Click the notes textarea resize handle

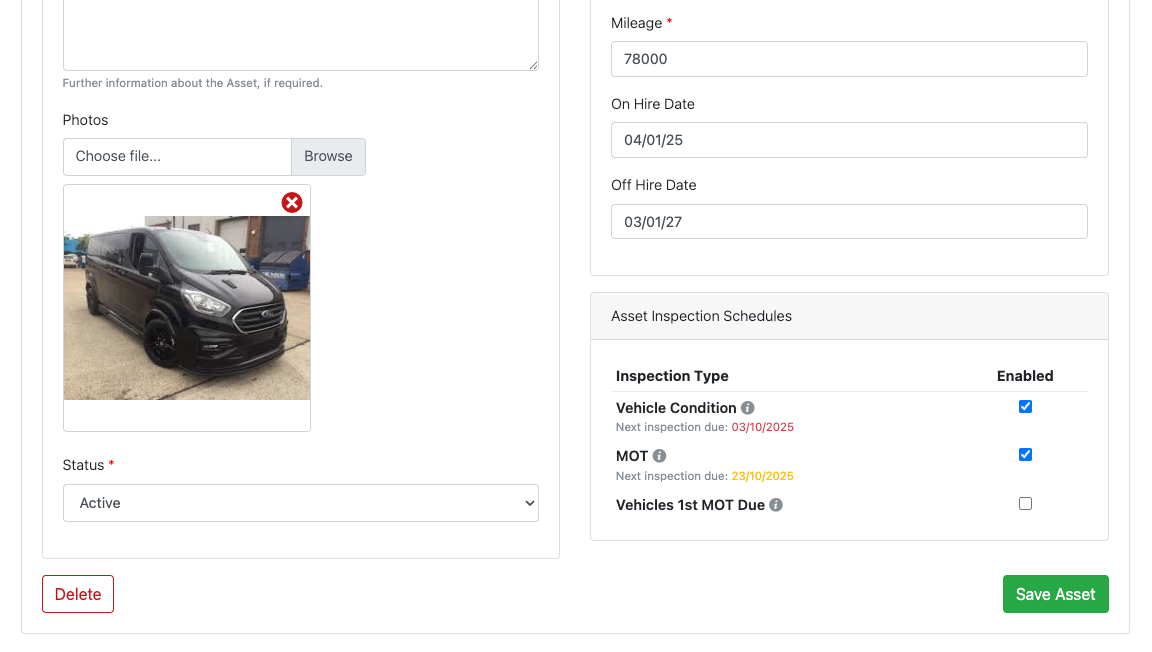click(533, 65)
